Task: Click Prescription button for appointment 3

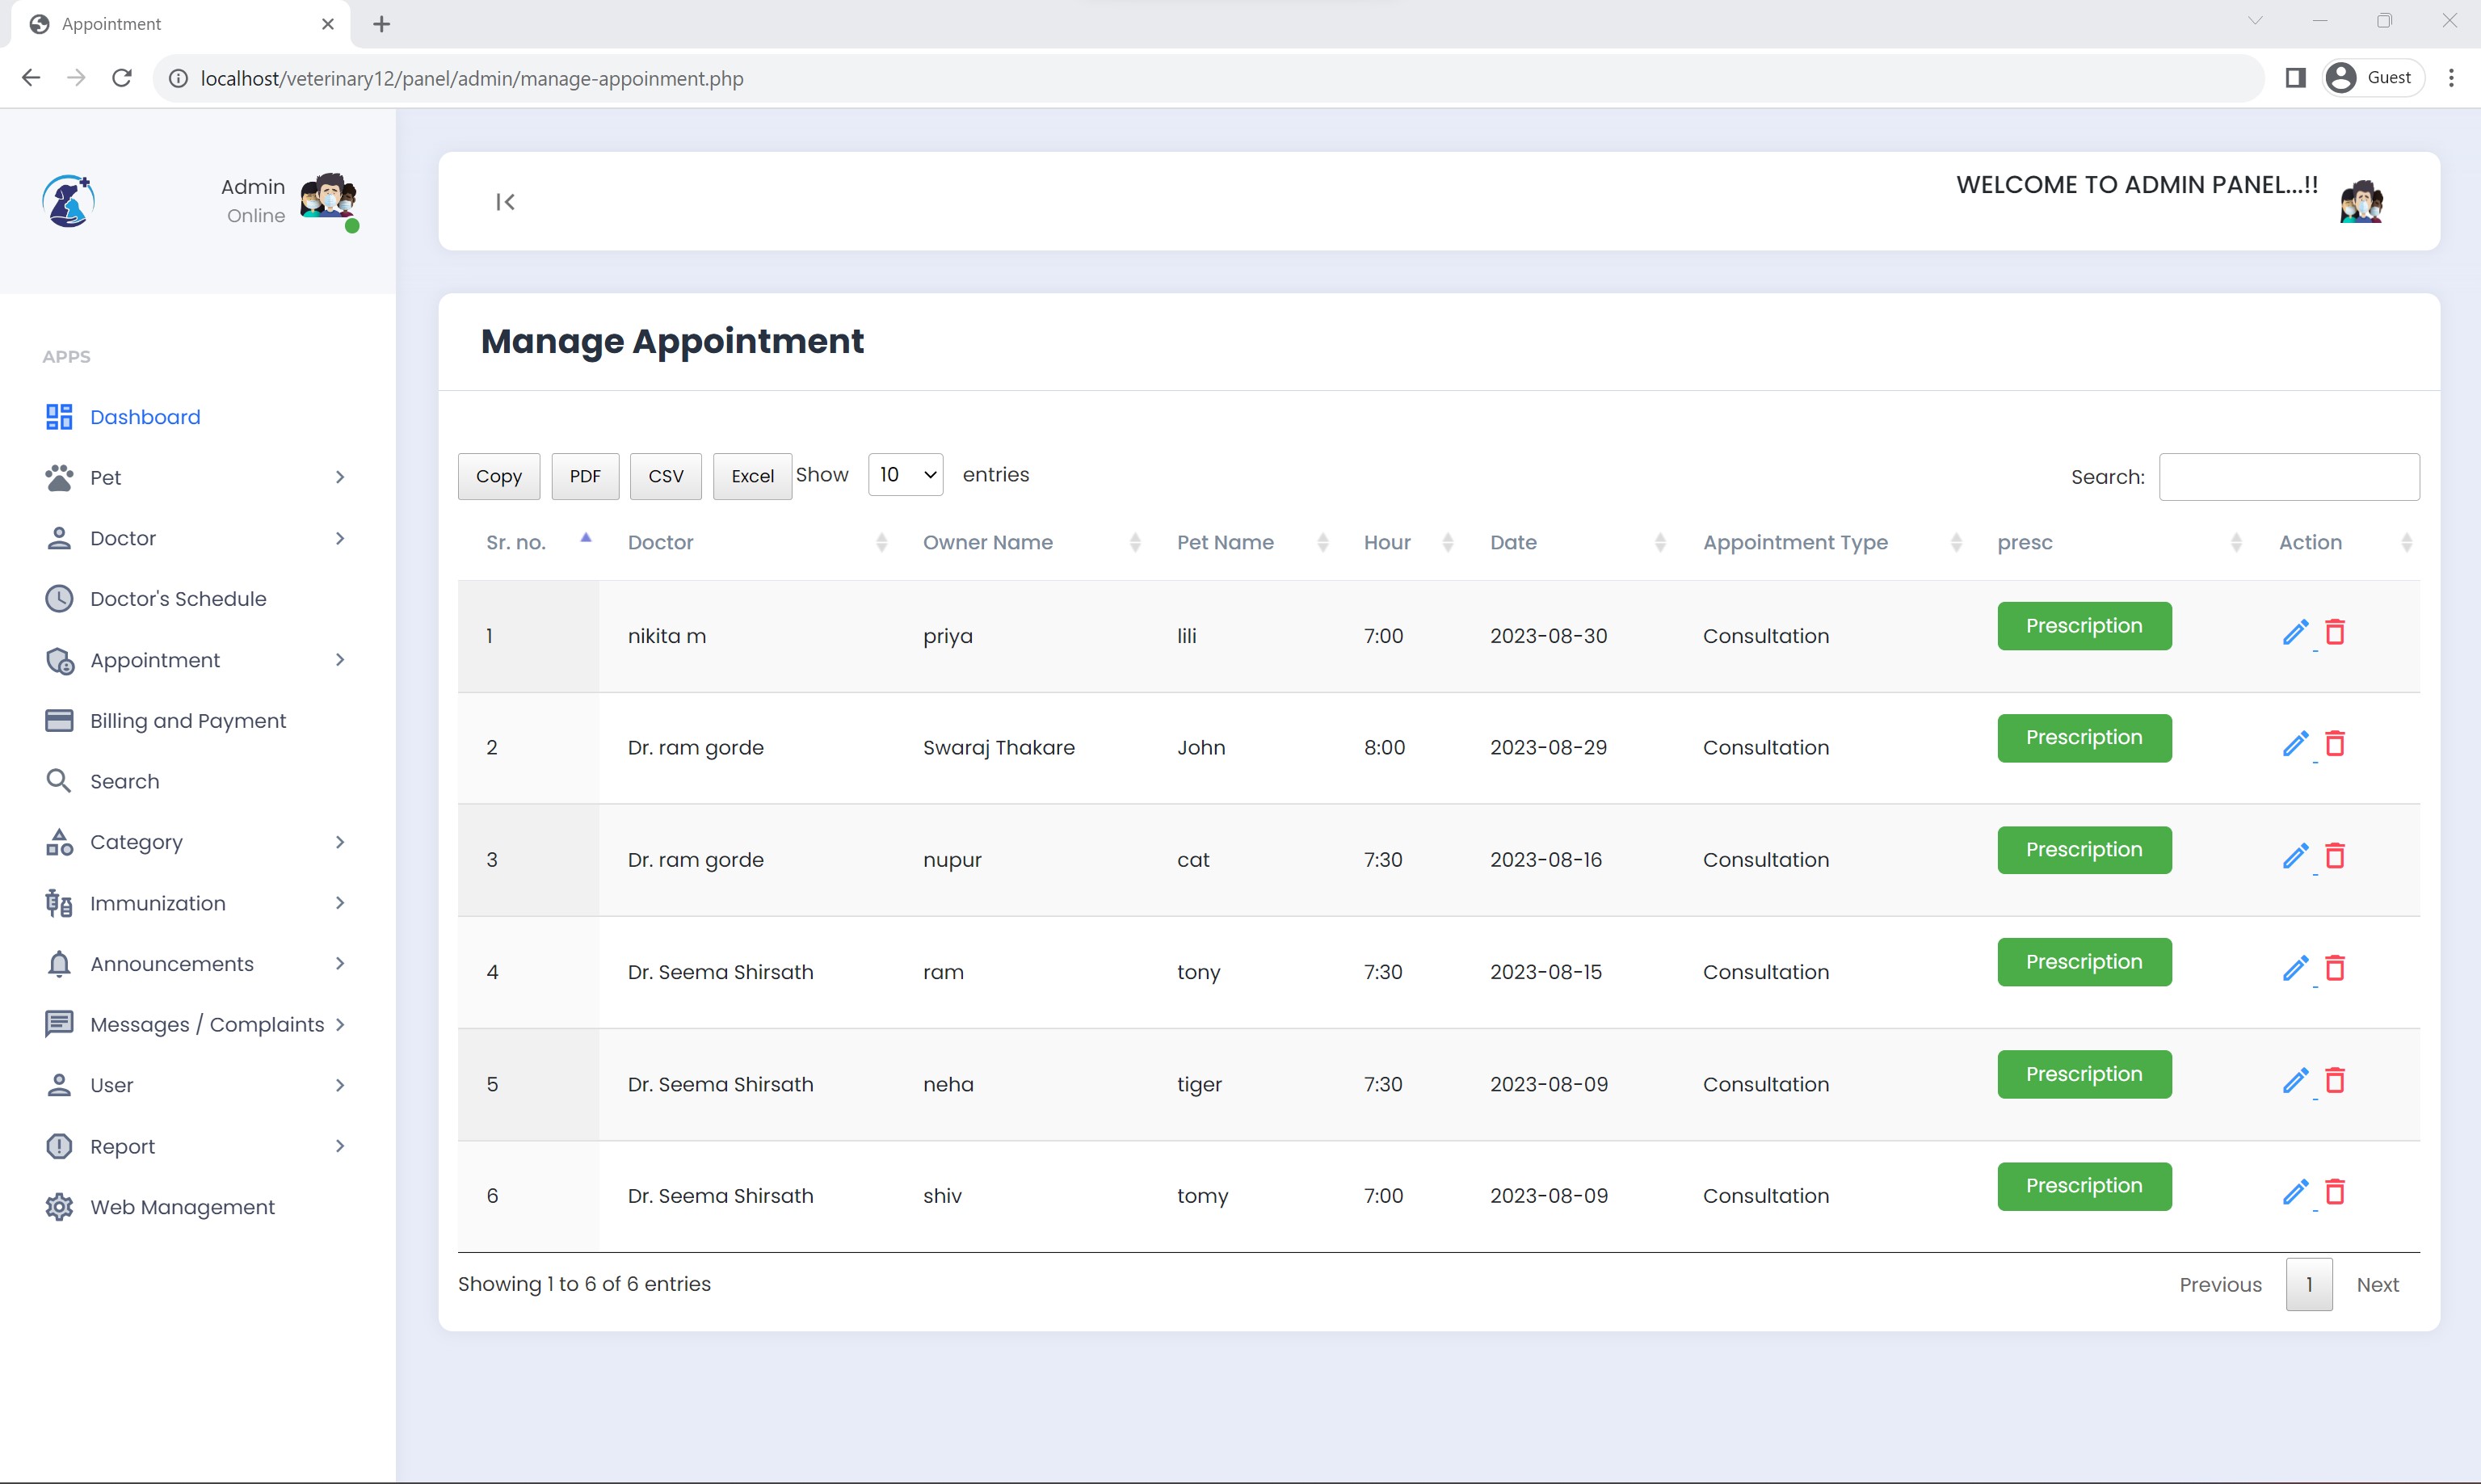Action: click(x=2084, y=850)
